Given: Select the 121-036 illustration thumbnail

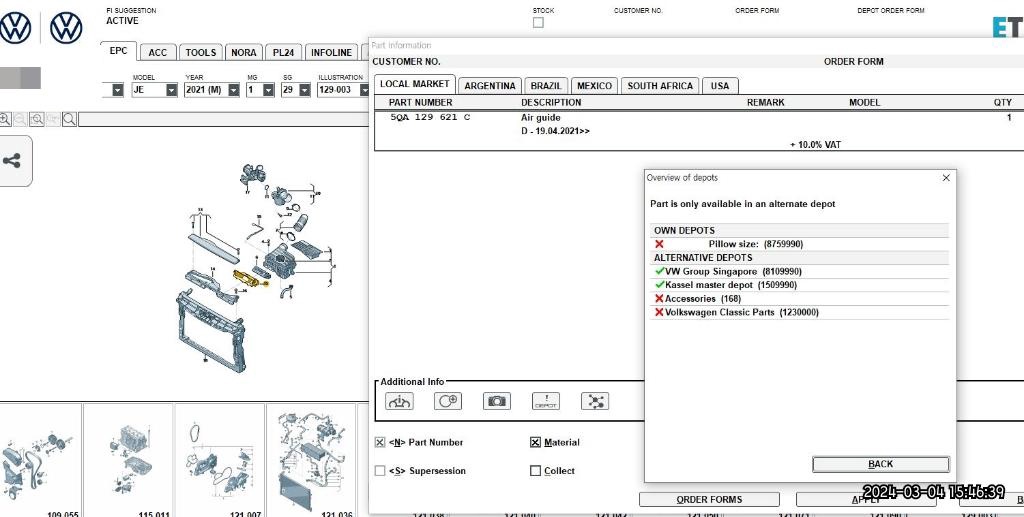Looking at the screenshot, I should pos(311,456).
